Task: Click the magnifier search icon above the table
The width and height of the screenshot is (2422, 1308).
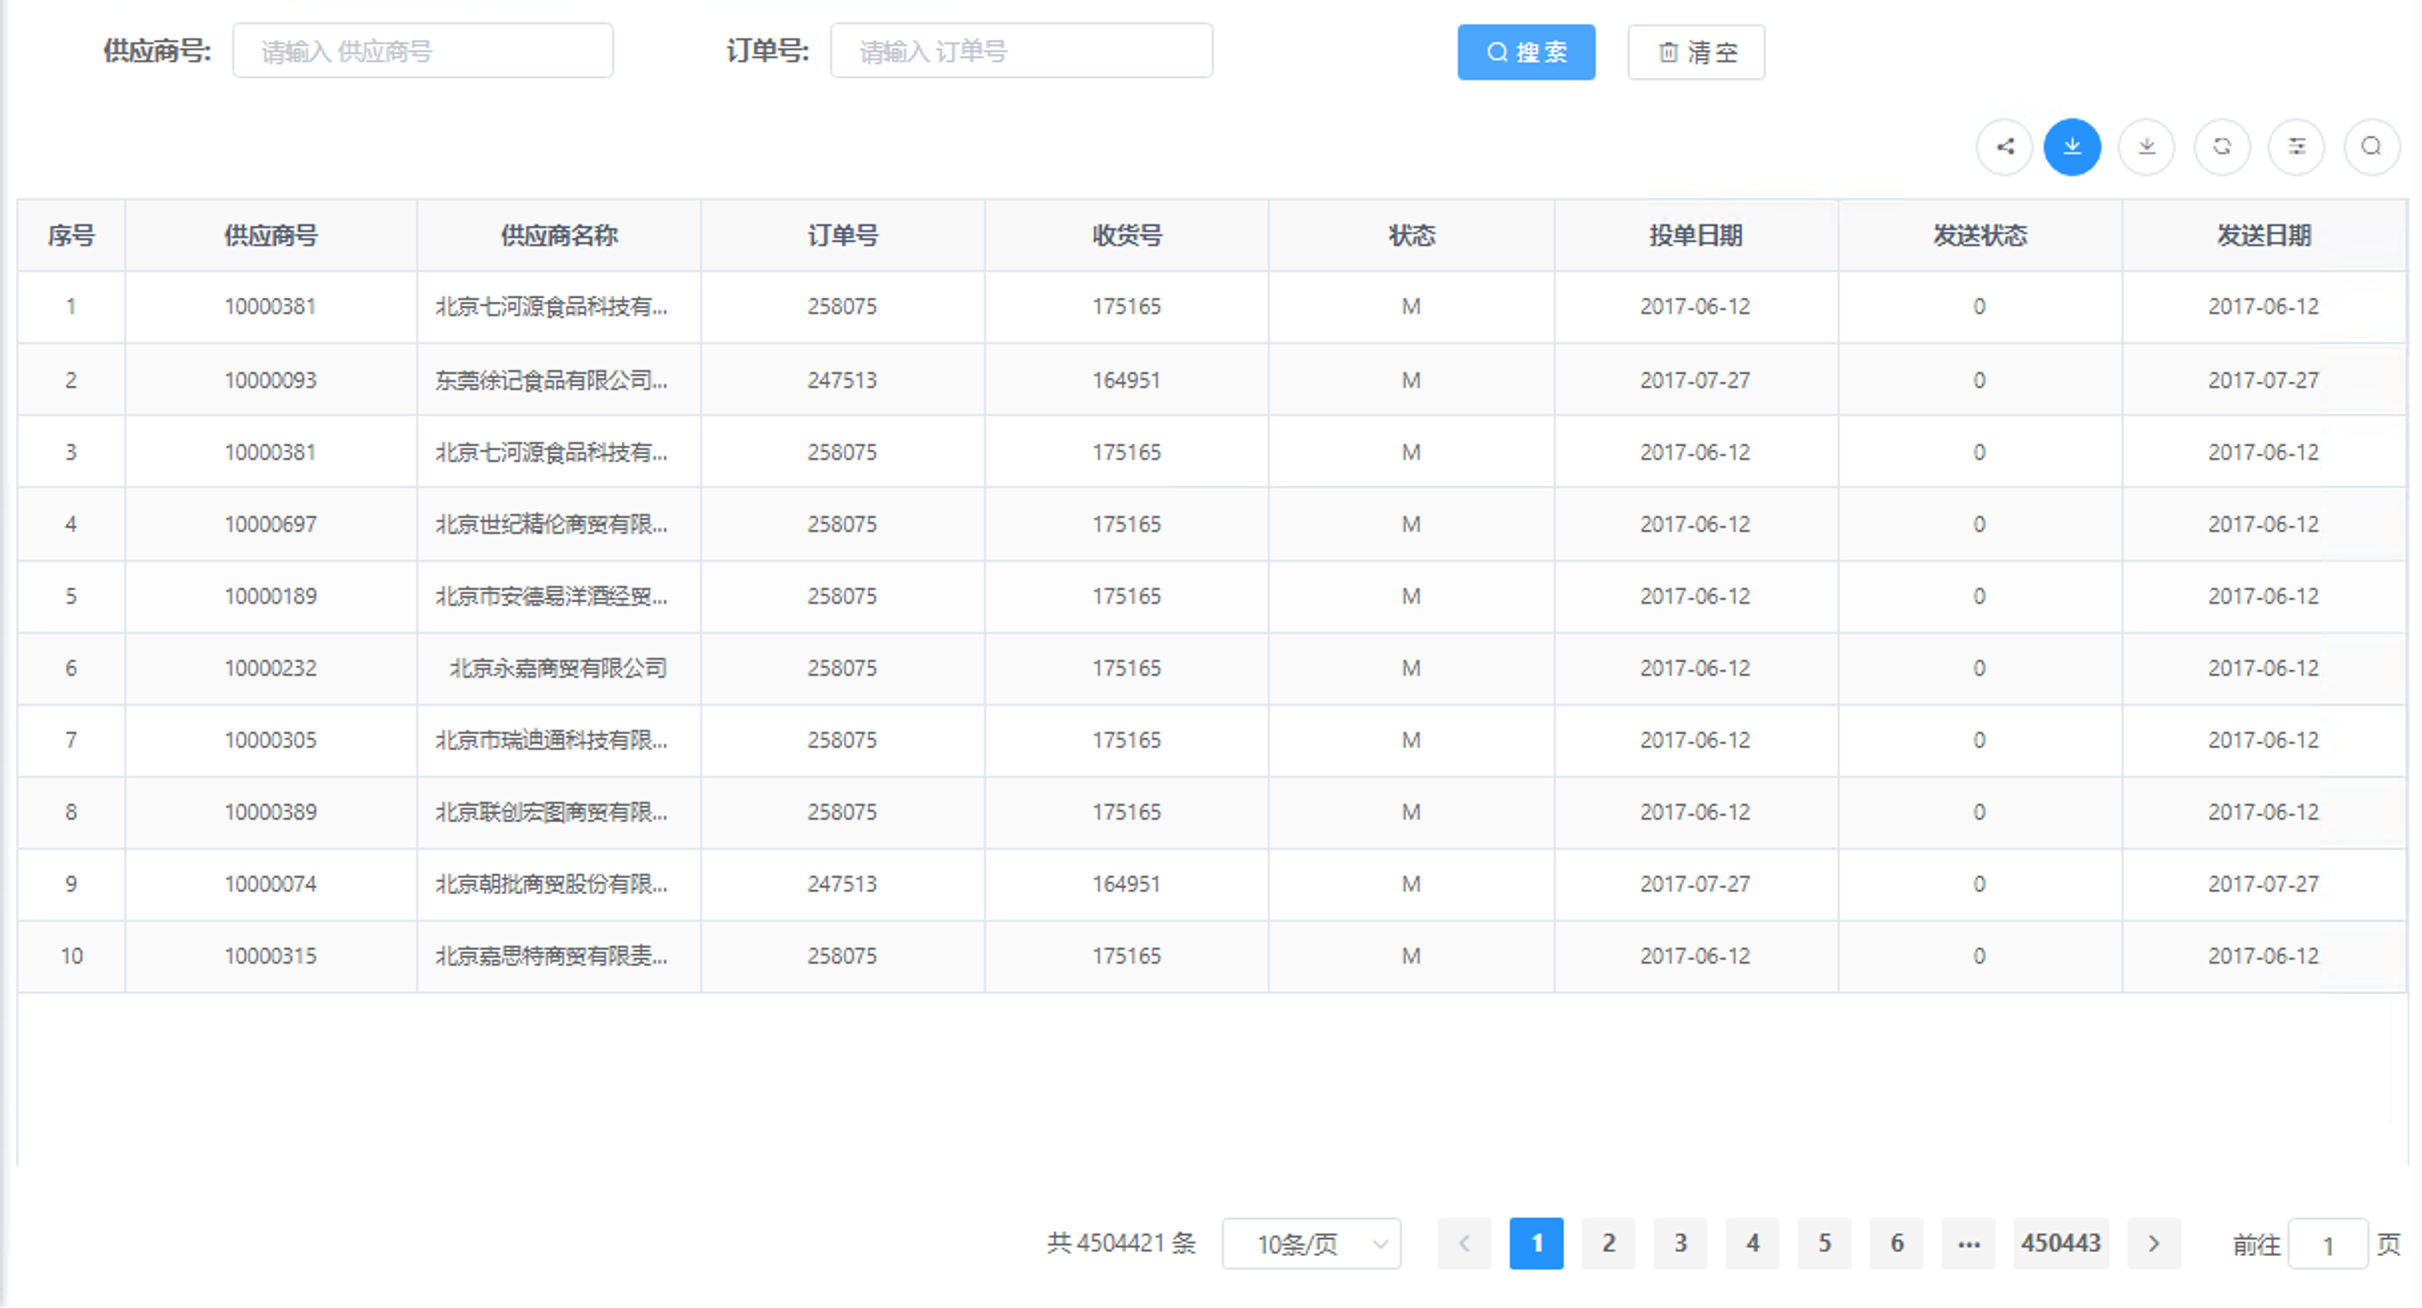Action: point(2371,146)
